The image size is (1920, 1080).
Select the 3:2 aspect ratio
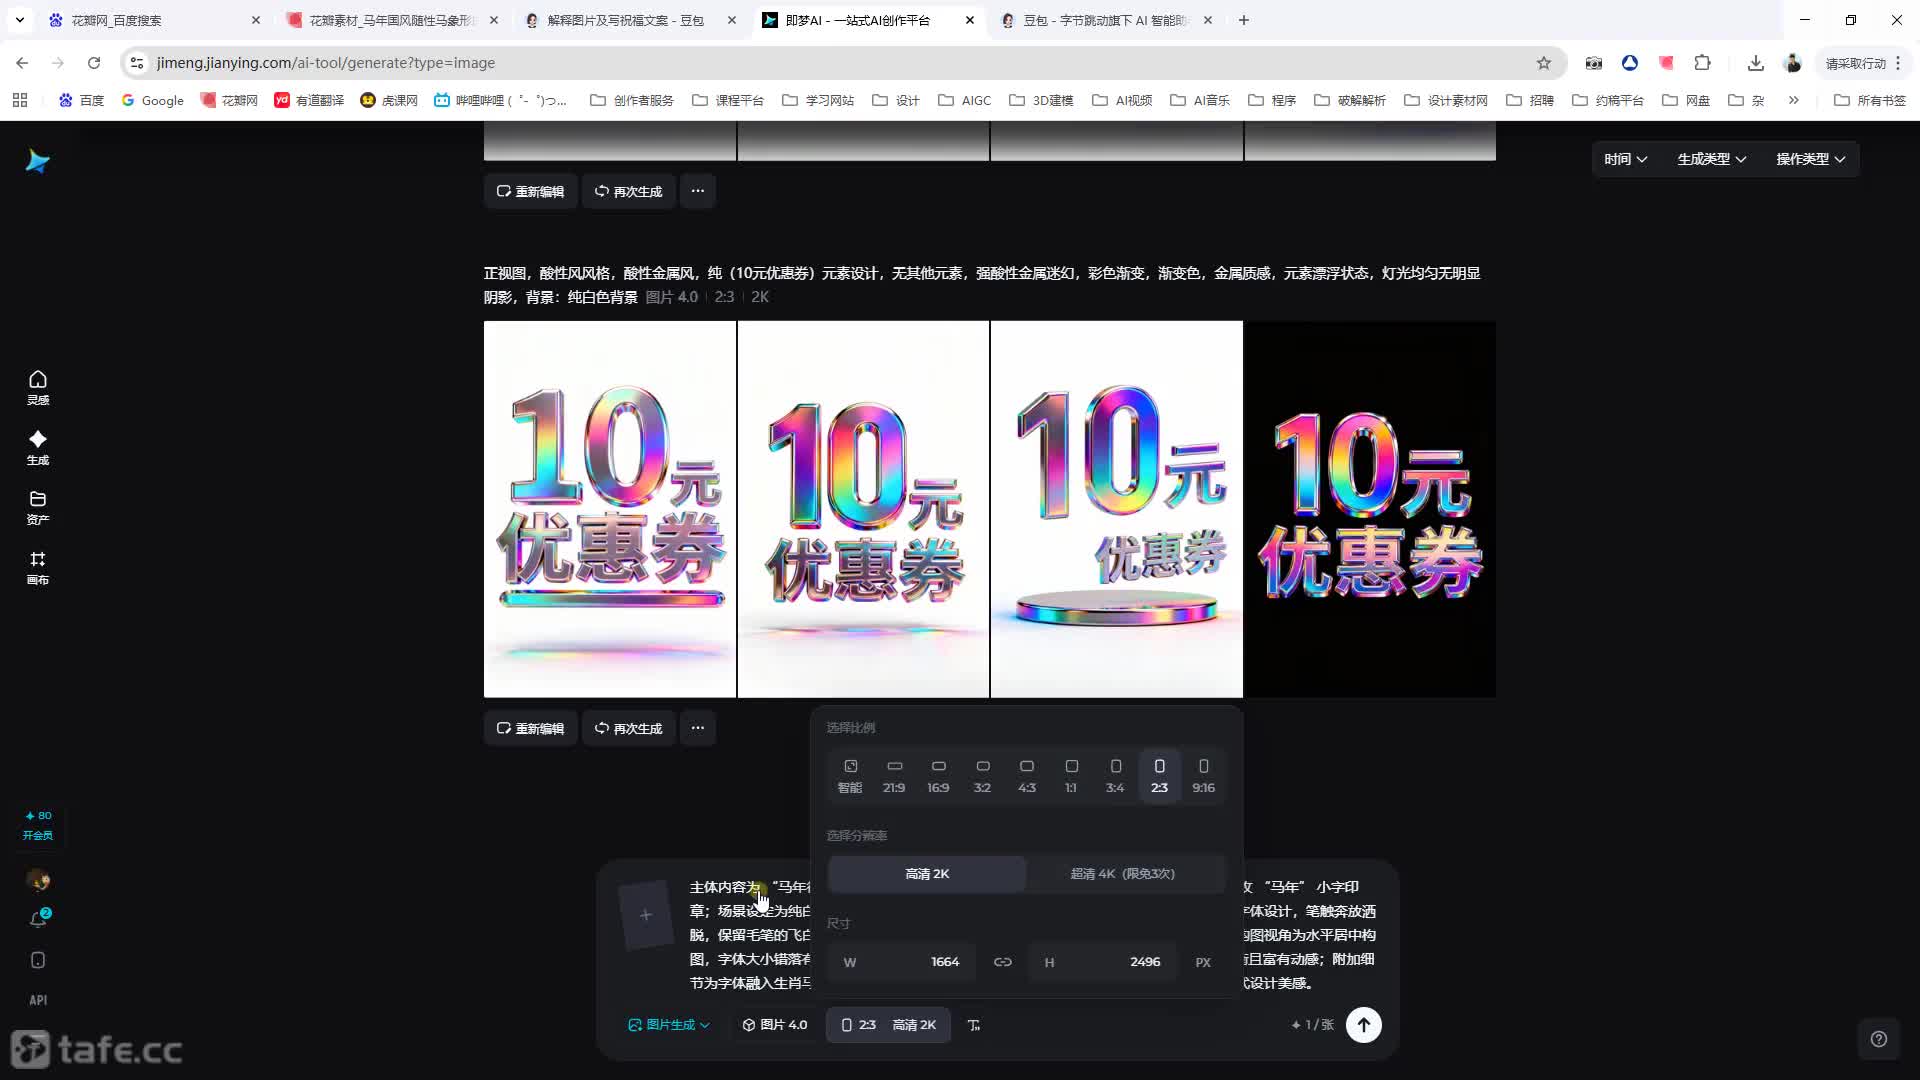click(983, 776)
